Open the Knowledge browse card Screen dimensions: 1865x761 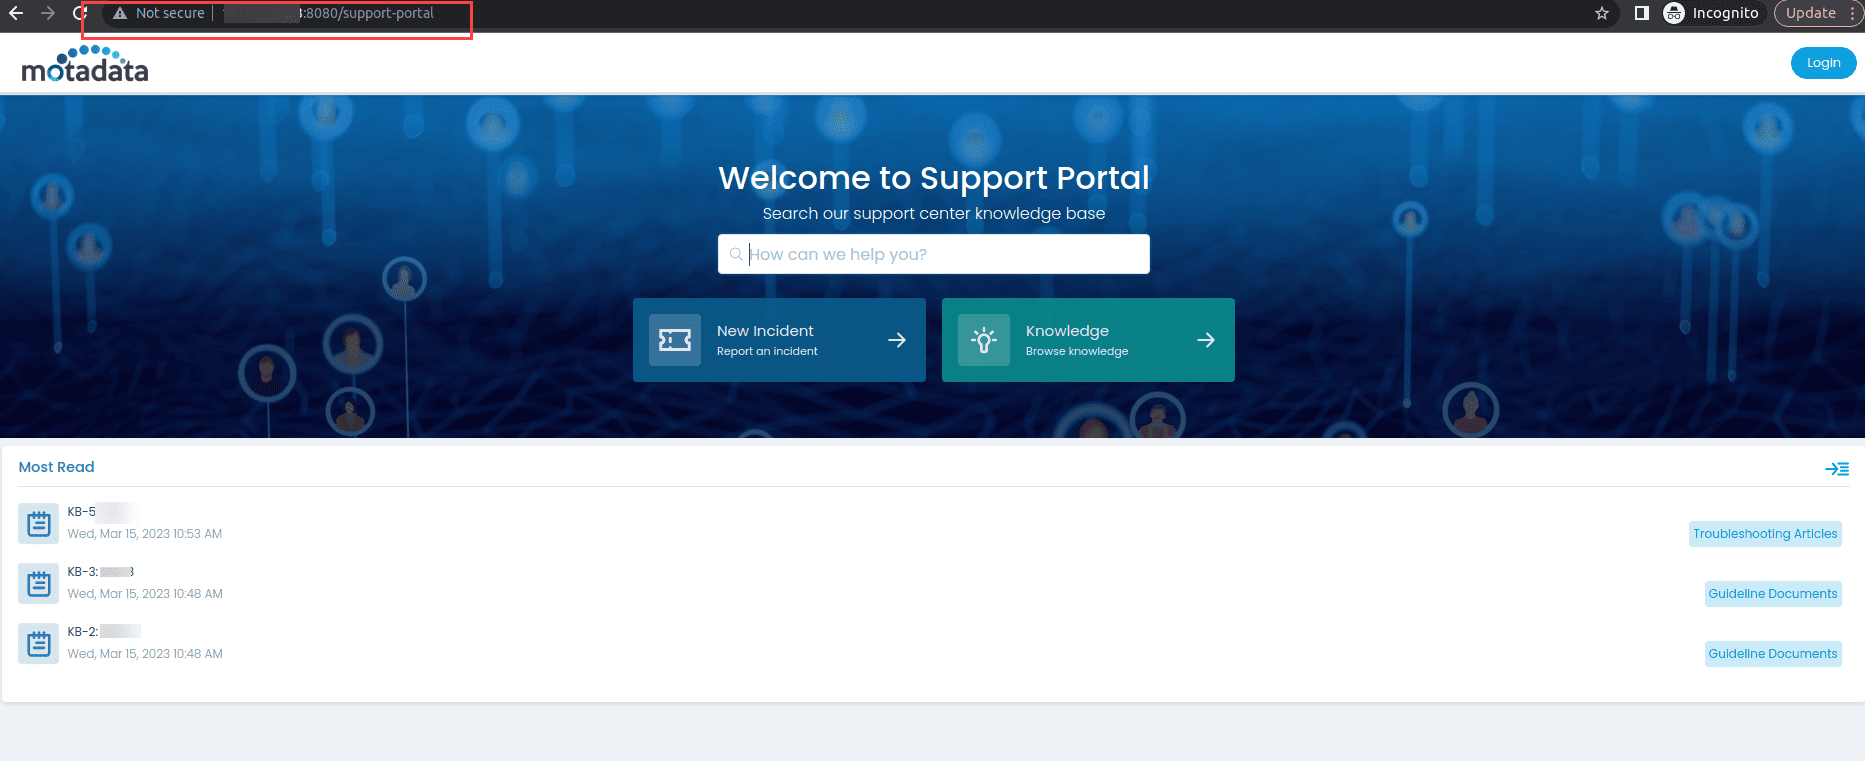[1088, 340]
